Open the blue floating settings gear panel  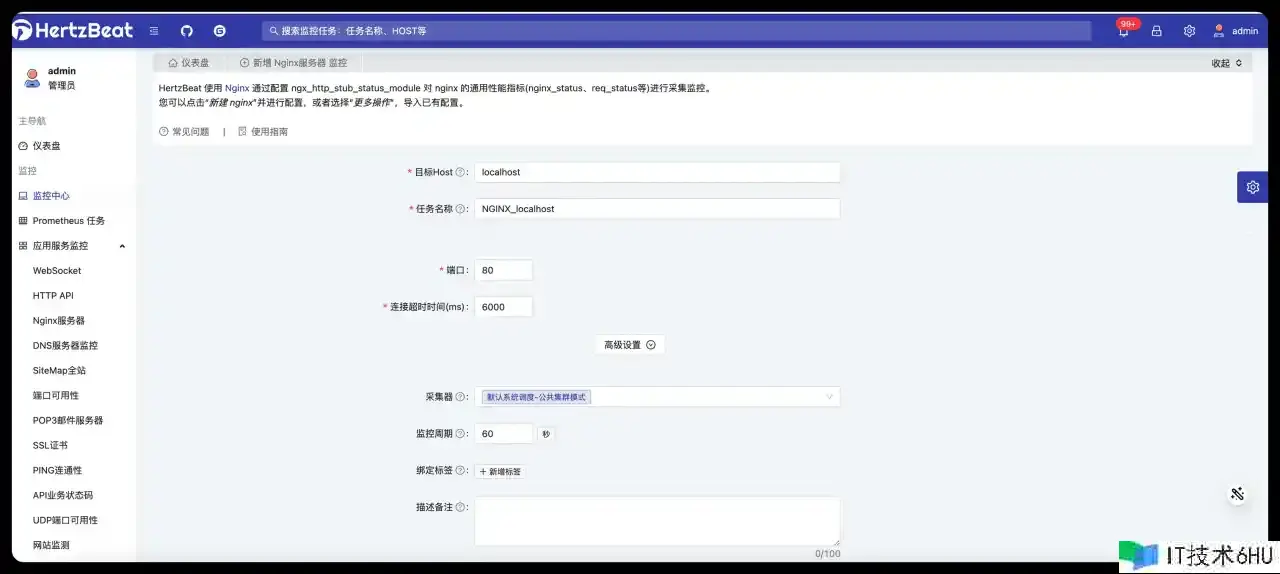click(1253, 187)
